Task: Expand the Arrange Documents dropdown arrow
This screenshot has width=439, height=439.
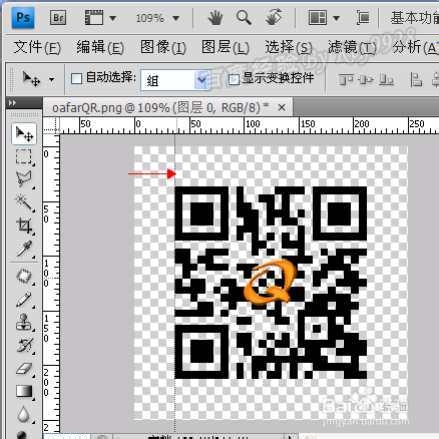Action: click(x=336, y=18)
